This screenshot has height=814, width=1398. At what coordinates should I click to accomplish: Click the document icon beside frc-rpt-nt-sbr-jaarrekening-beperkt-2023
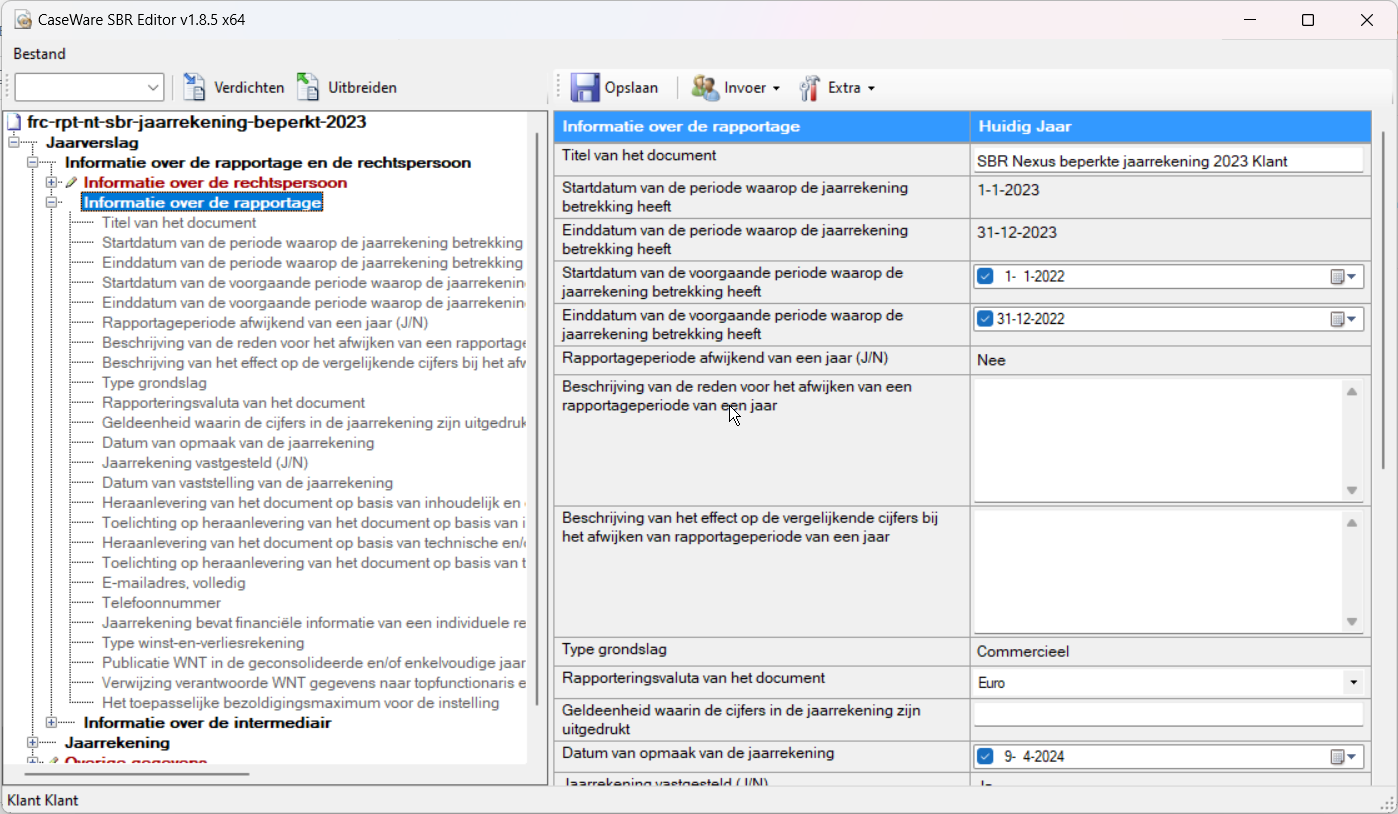coord(14,122)
